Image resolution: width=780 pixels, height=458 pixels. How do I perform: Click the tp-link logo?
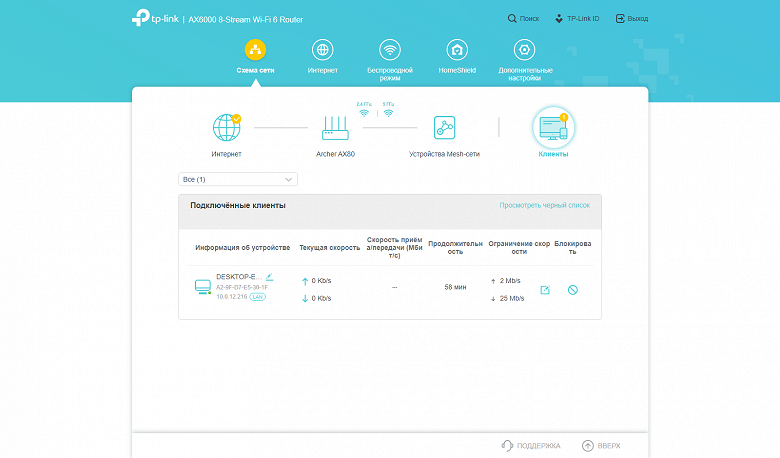[x=155, y=18]
